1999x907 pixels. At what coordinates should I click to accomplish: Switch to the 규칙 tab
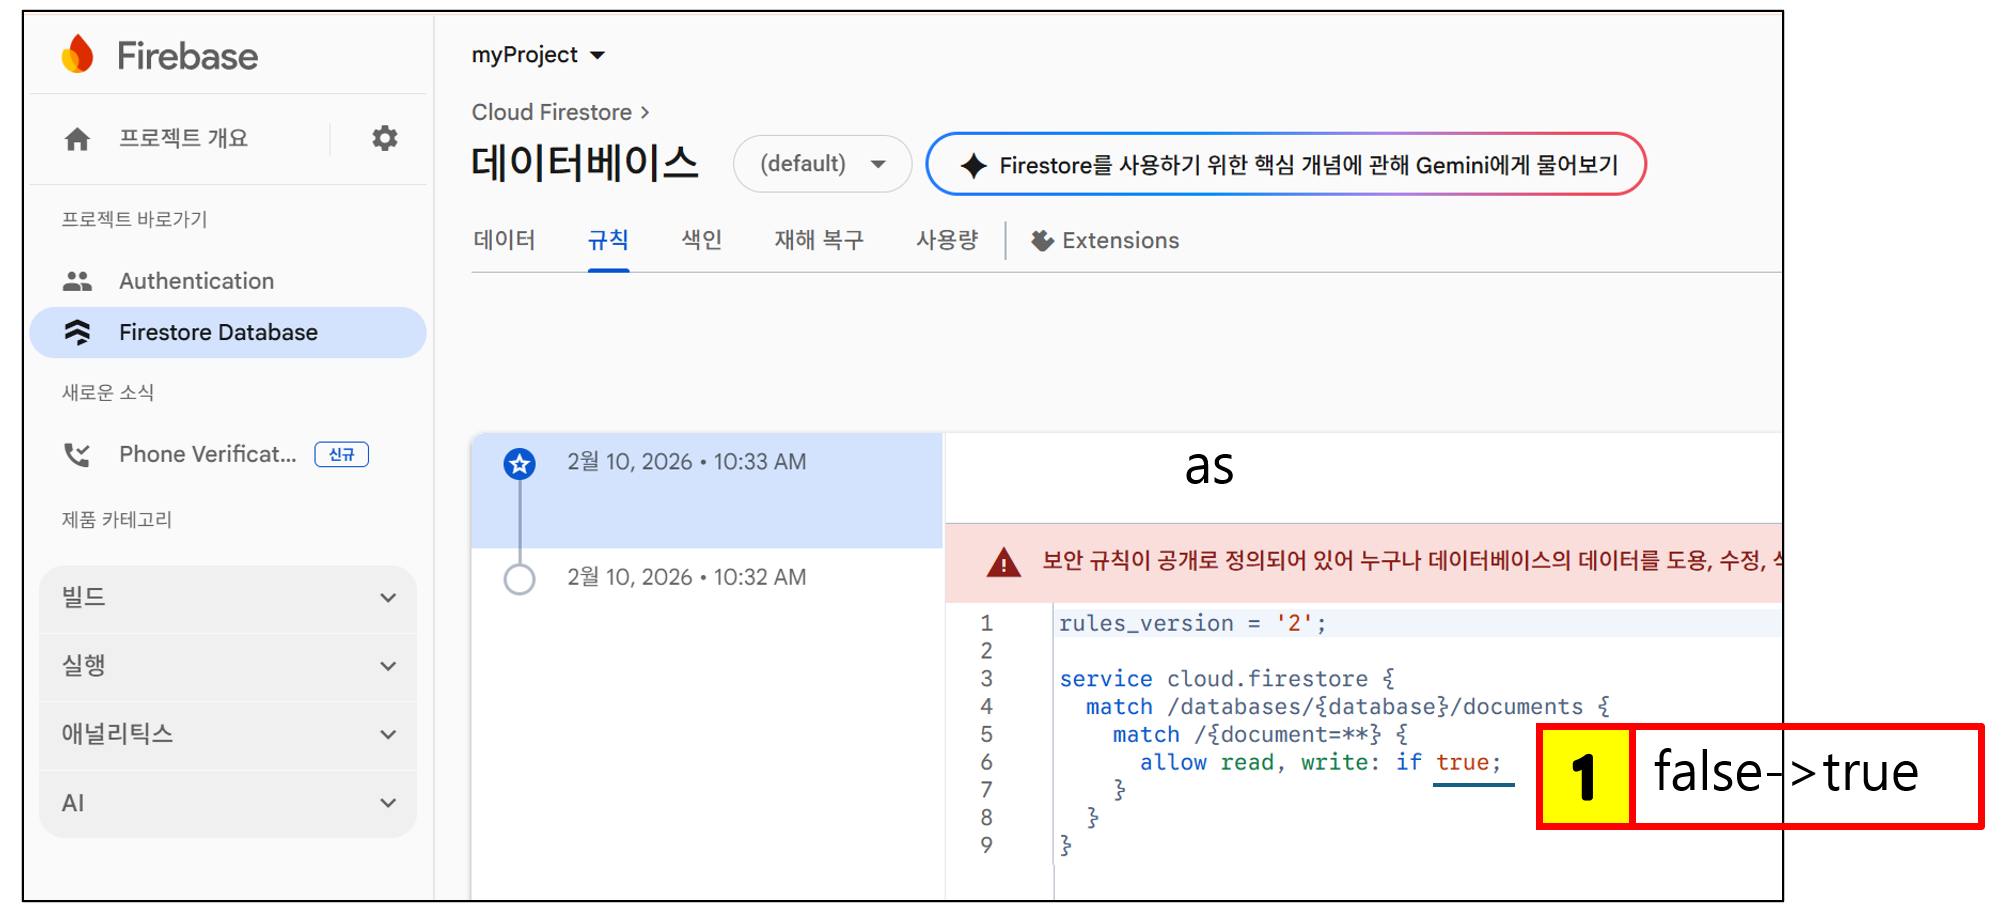pyautogui.click(x=608, y=240)
